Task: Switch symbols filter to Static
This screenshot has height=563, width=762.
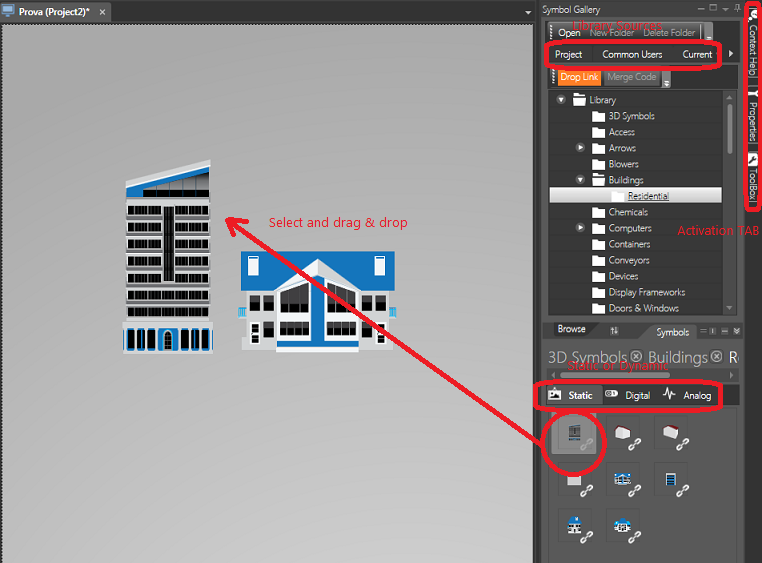Action: pos(580,395)
